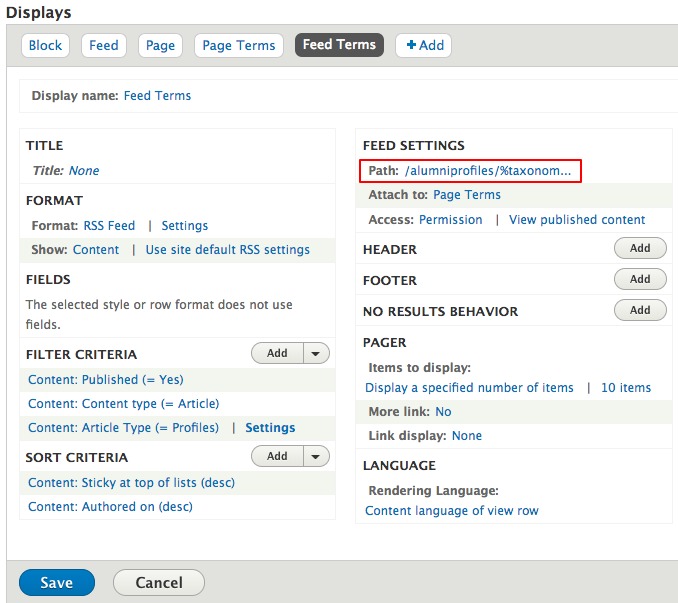Cancel the view changes
The height and width of the screenshot is (603, 678).
coord(159,582)
